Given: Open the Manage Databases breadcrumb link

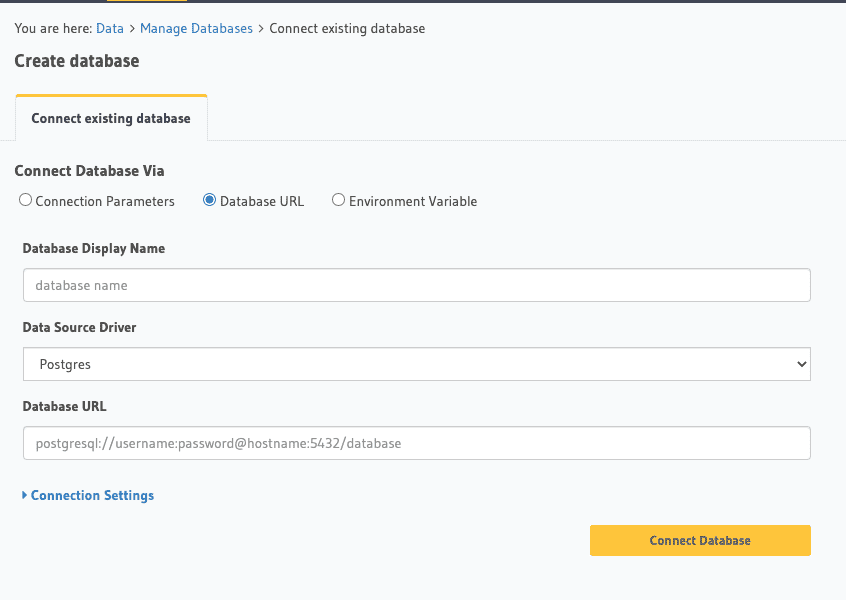Looking at the screenshot, I should [196, 28].
